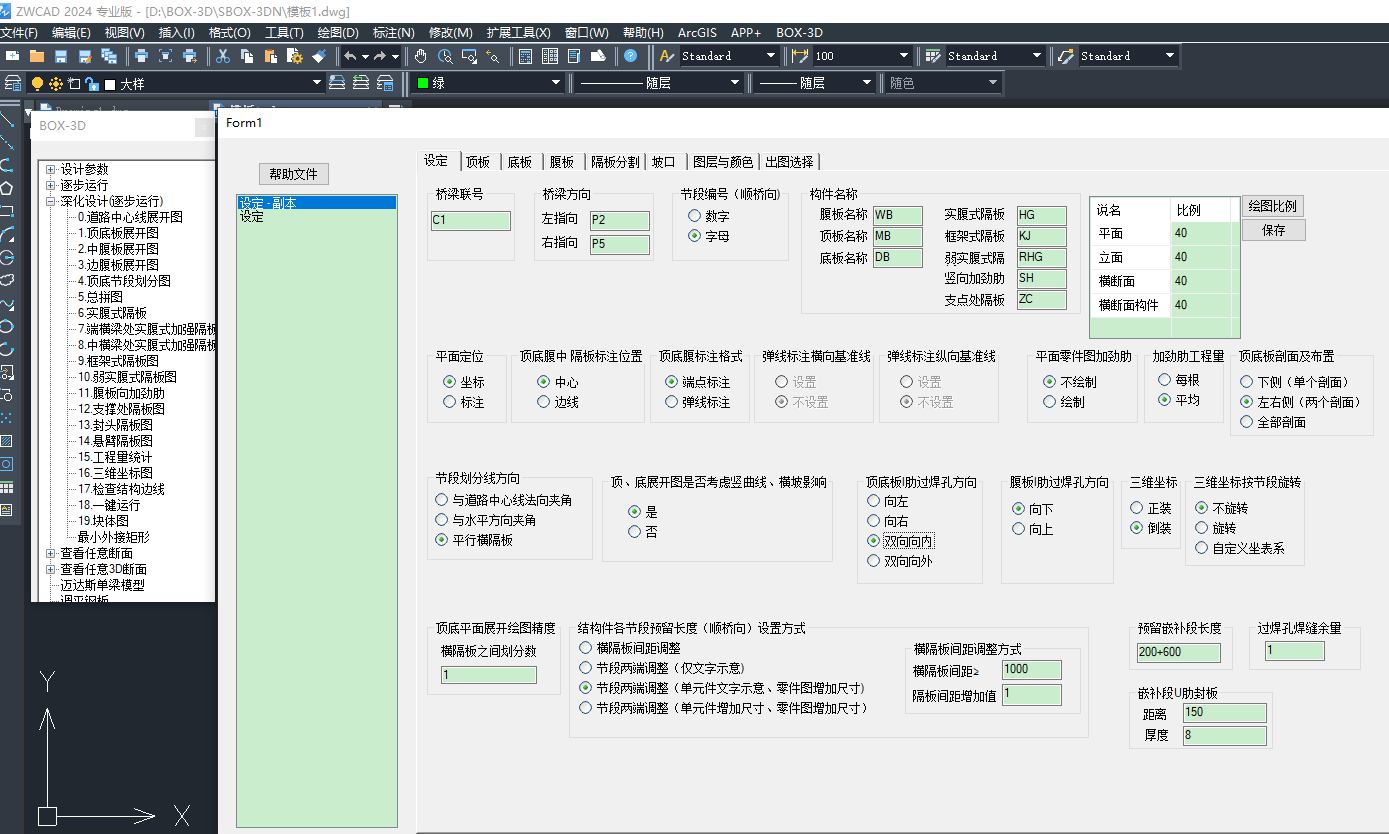1389x834 pixels.
Task: Choose 边线 radio for 隔板标注位置
Action: click(543, 402)
